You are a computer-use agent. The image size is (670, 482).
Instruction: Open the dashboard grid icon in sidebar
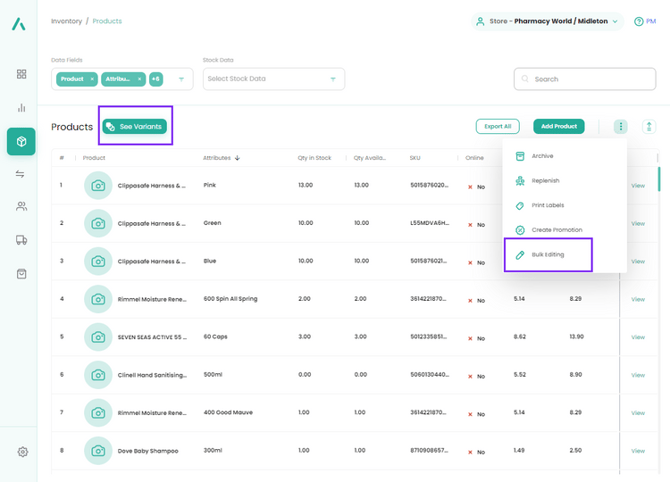(x=21, y=74)
